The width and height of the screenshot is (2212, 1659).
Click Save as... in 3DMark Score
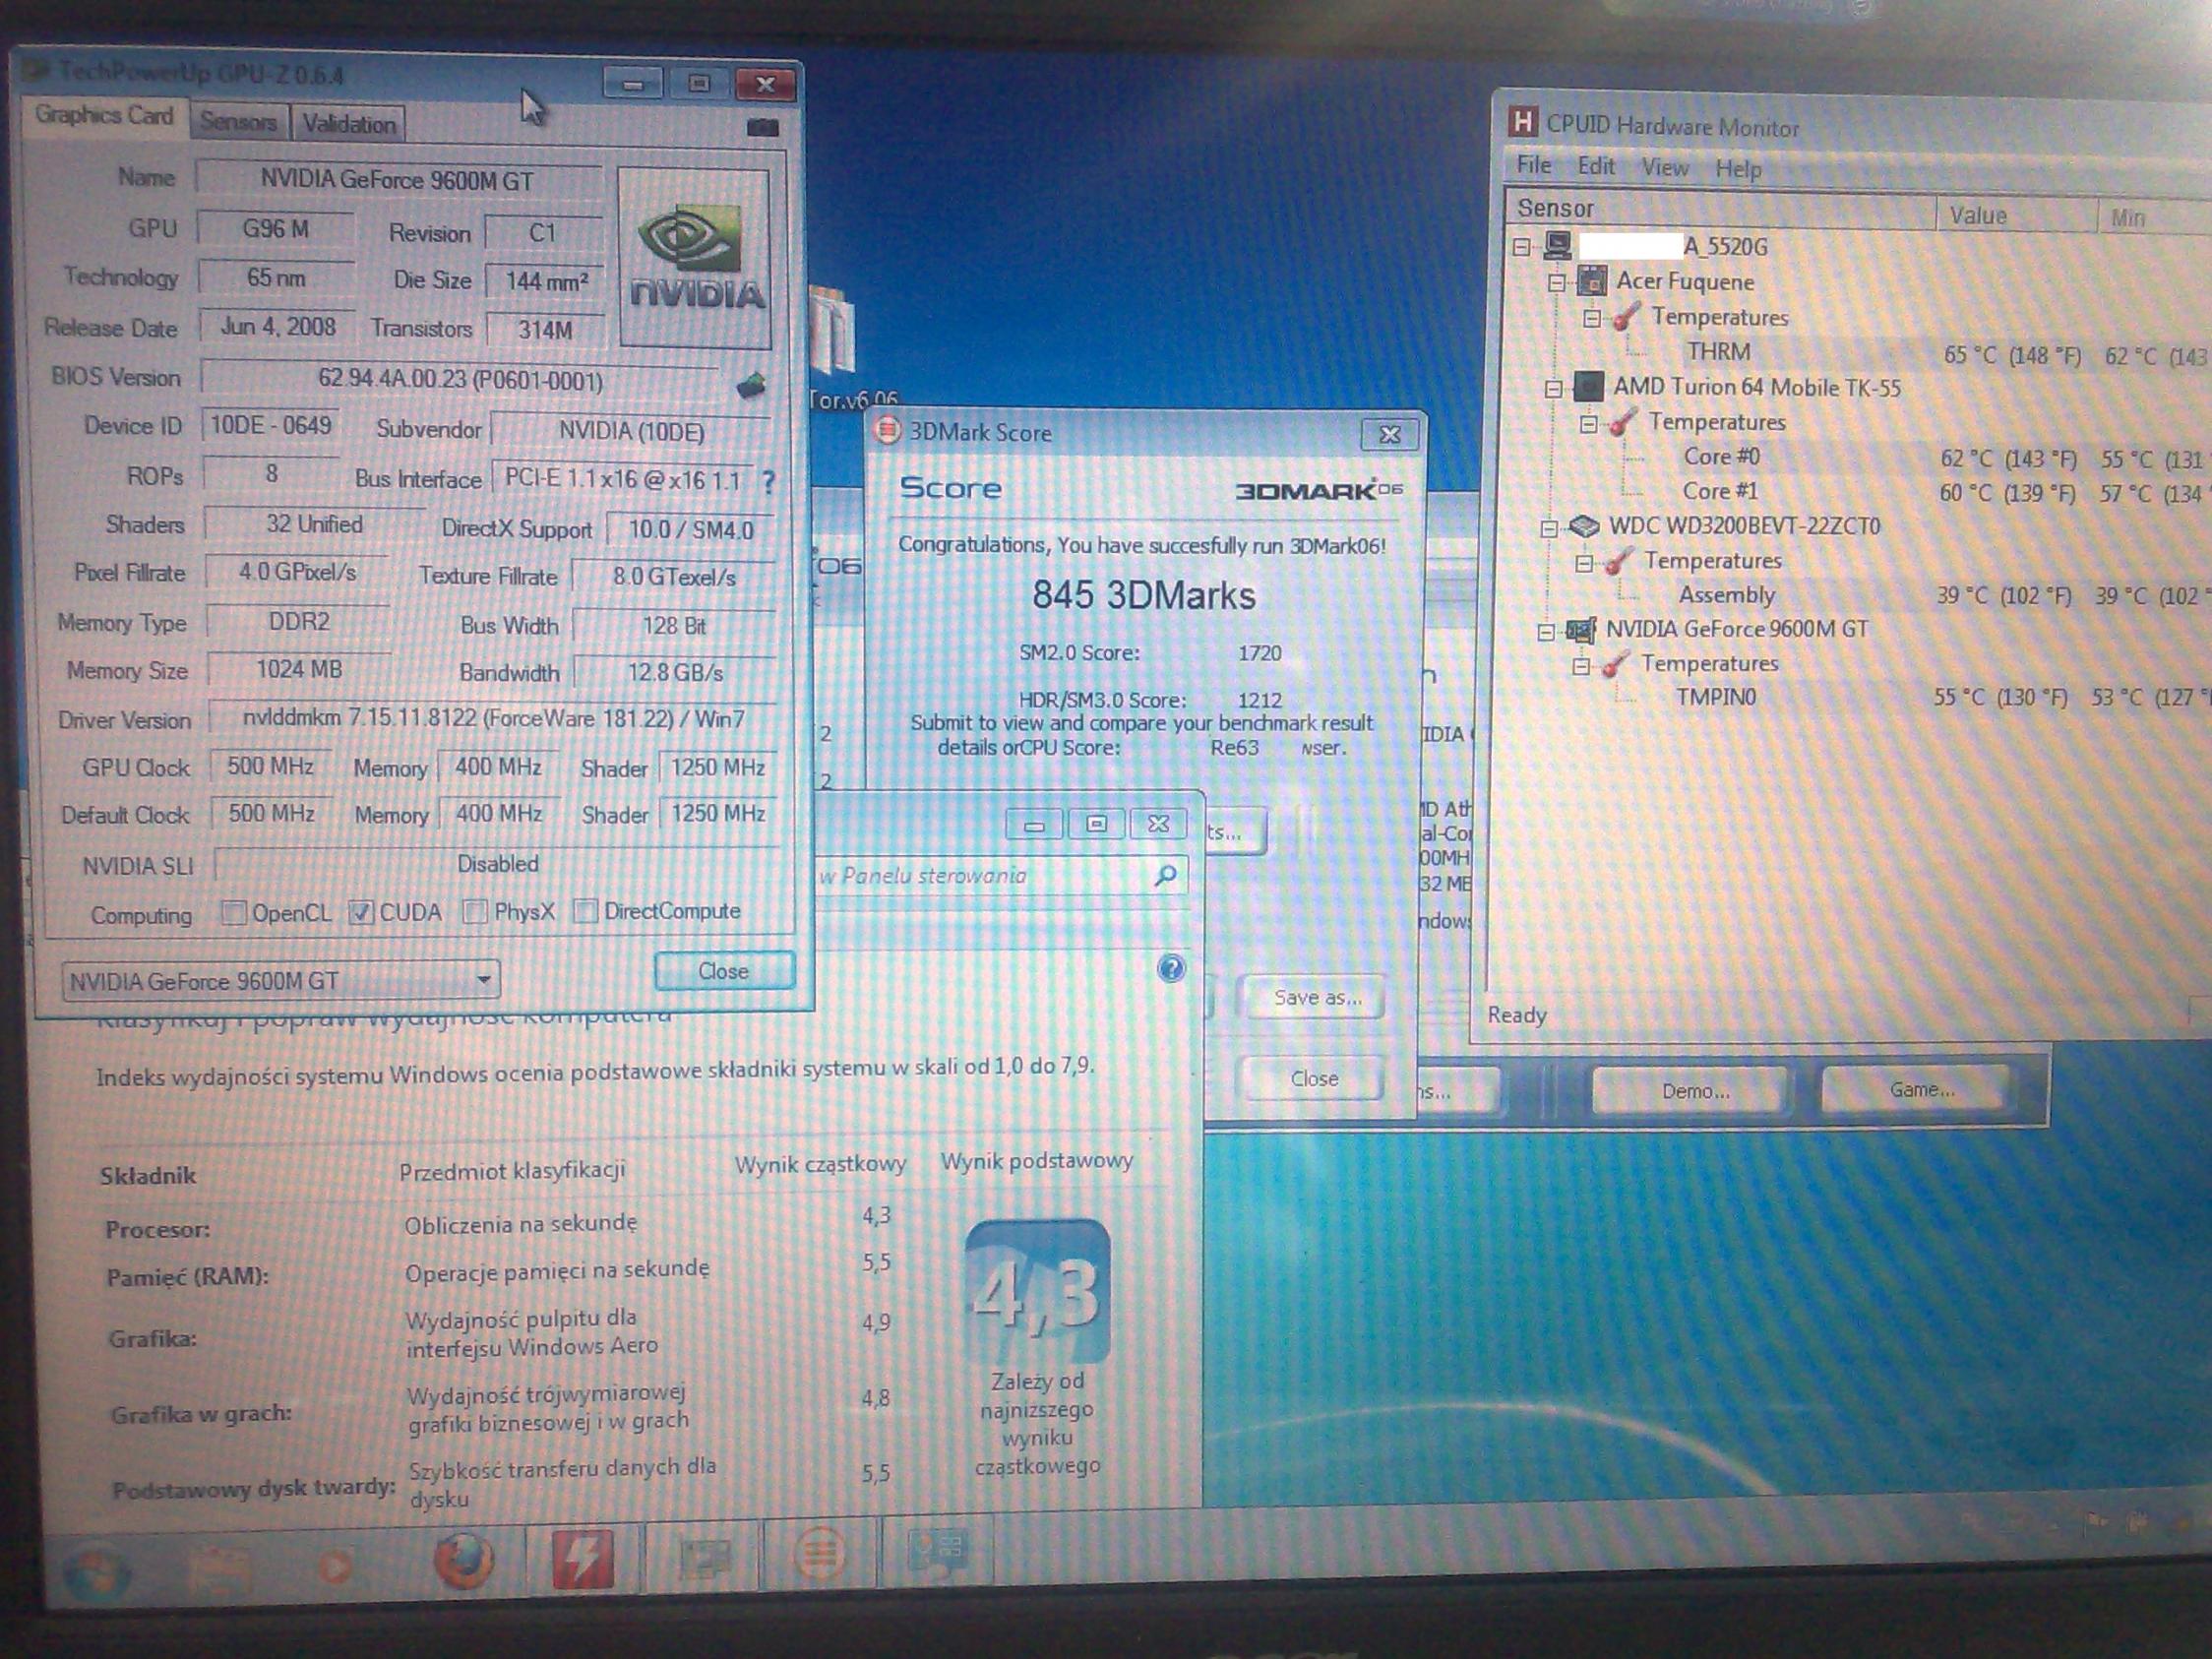click(x=1317, y=997)
